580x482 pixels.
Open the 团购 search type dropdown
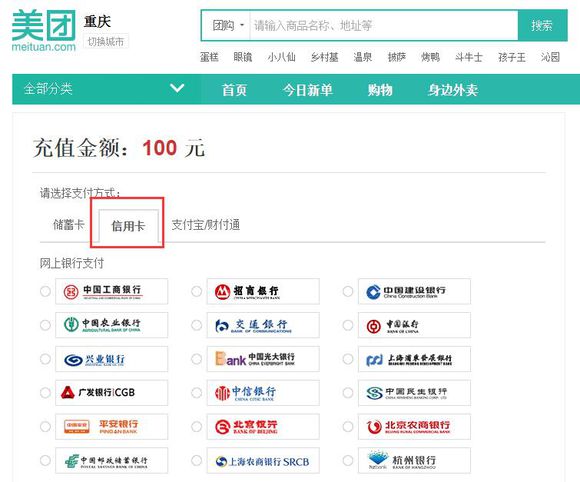point(227,25)
